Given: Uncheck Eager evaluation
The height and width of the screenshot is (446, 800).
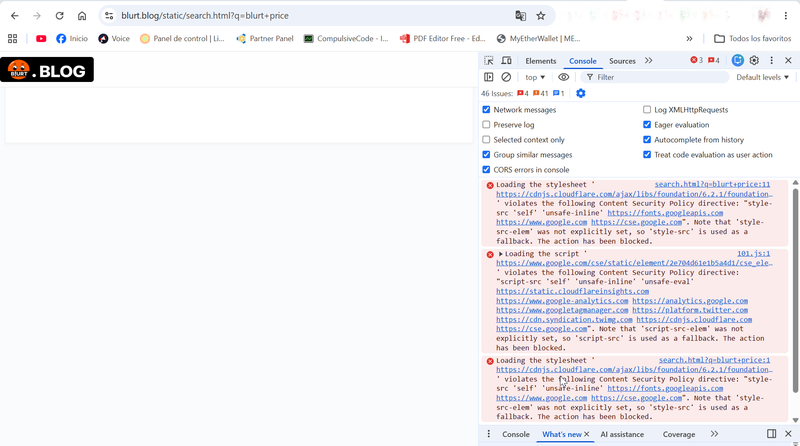Looking at the screenshot, I should tap(647, 125).
